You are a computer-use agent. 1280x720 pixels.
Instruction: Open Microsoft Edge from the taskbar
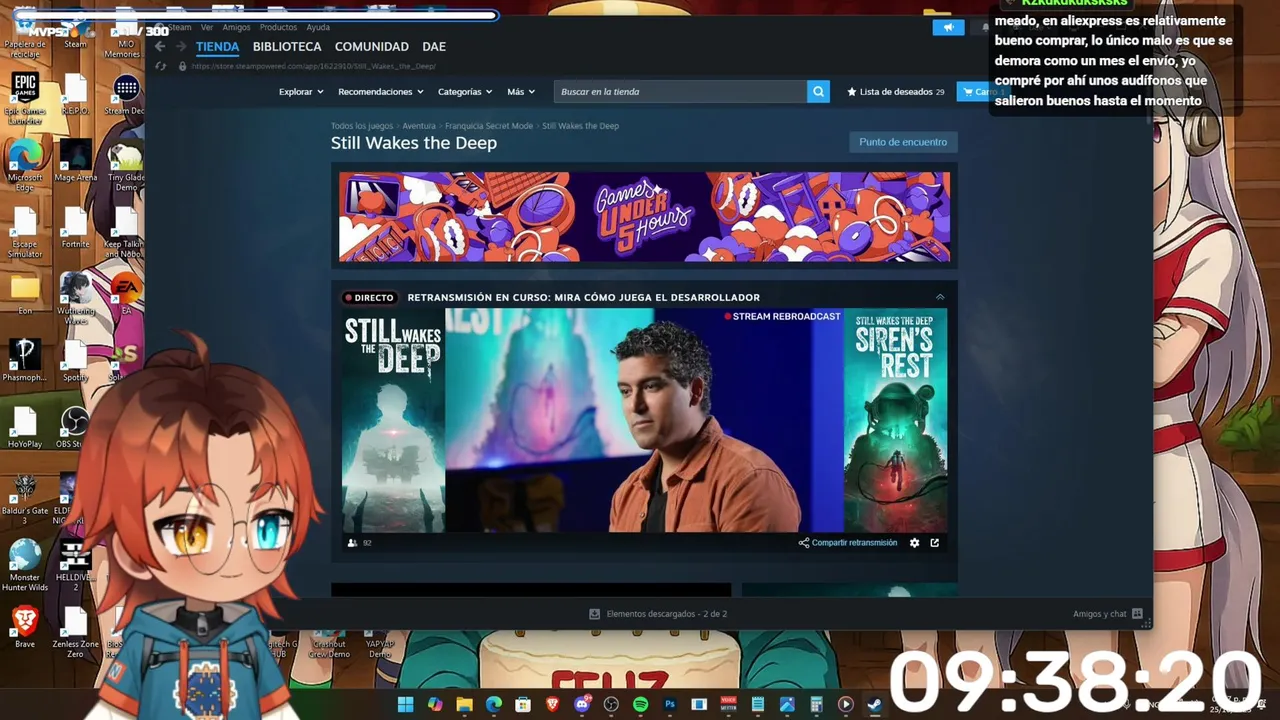point(494,704)
